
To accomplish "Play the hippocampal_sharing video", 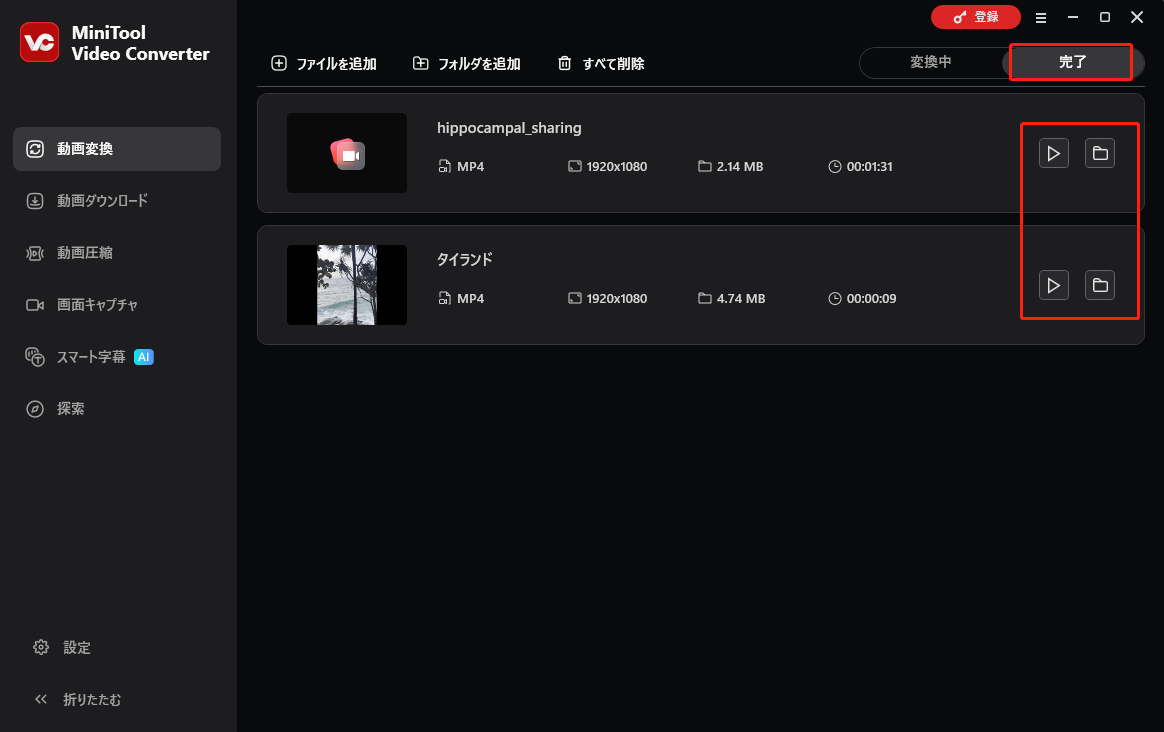I will [1053, 153].
